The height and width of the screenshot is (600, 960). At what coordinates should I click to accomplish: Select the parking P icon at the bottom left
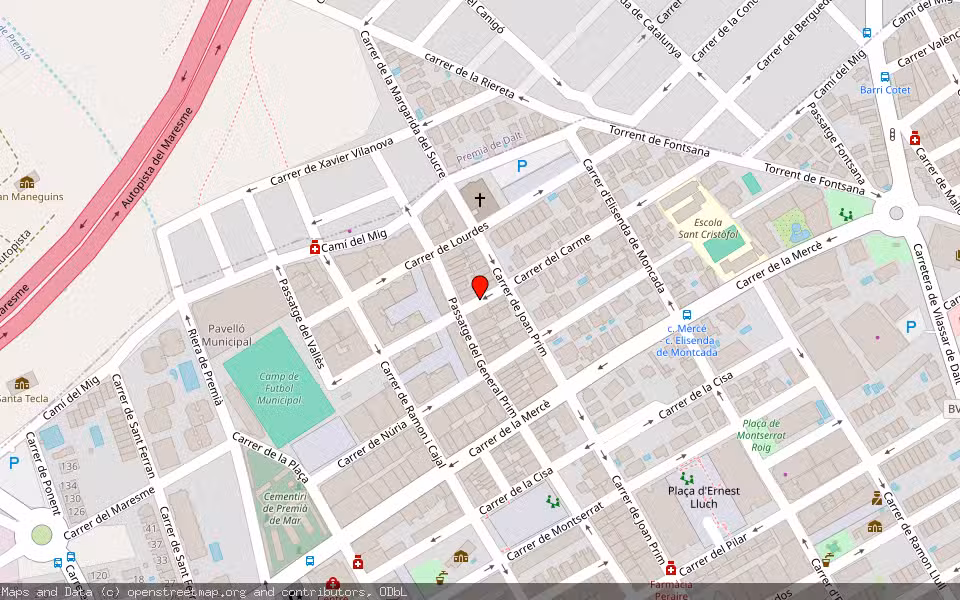coord(14,463)
